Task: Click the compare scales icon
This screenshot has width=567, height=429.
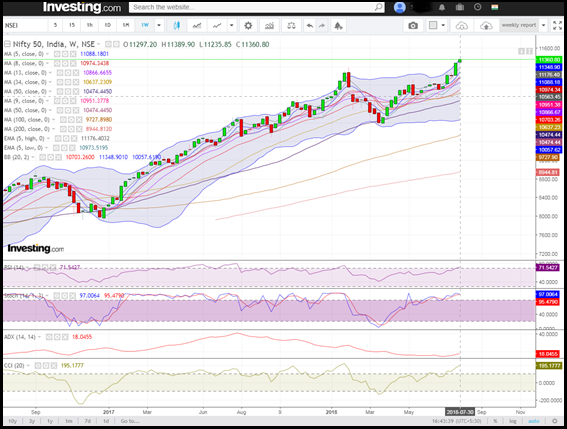Action: click(x=291, y=26)
